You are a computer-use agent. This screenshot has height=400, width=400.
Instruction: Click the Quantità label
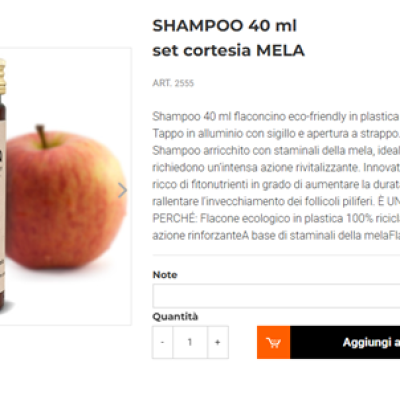click(175, 316)
